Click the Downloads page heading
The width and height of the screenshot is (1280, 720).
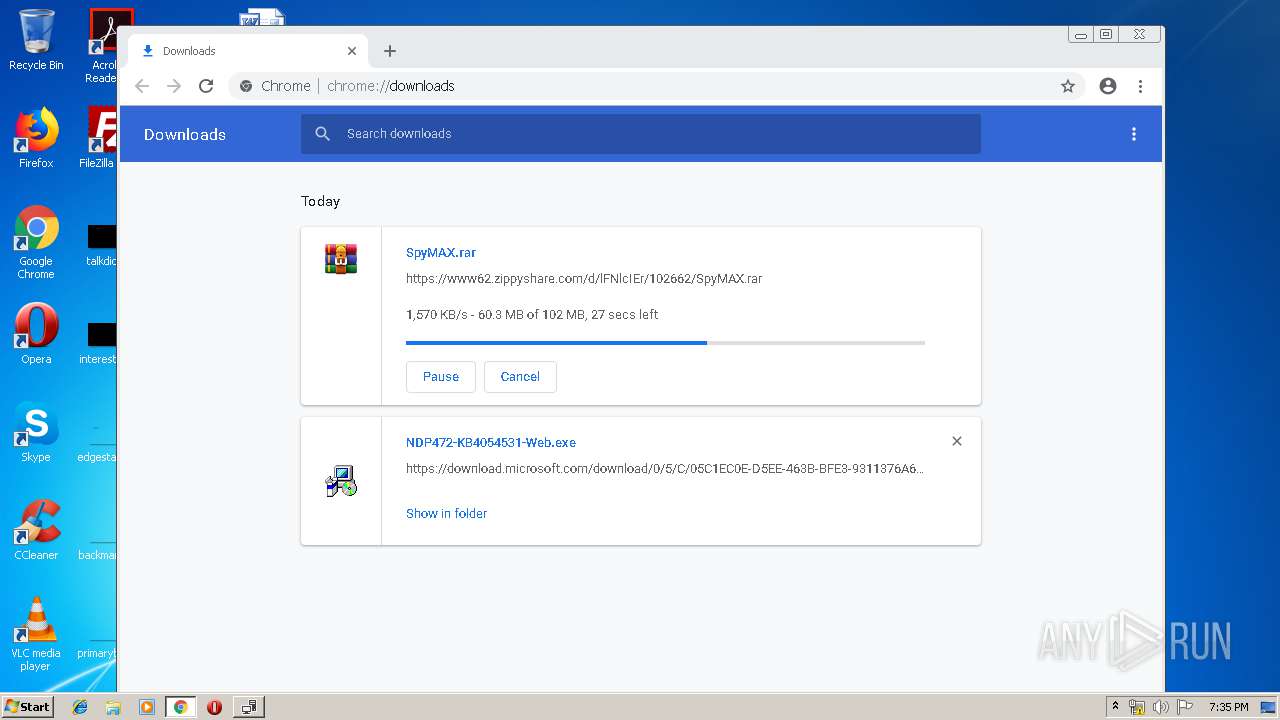tap(185, 135)
